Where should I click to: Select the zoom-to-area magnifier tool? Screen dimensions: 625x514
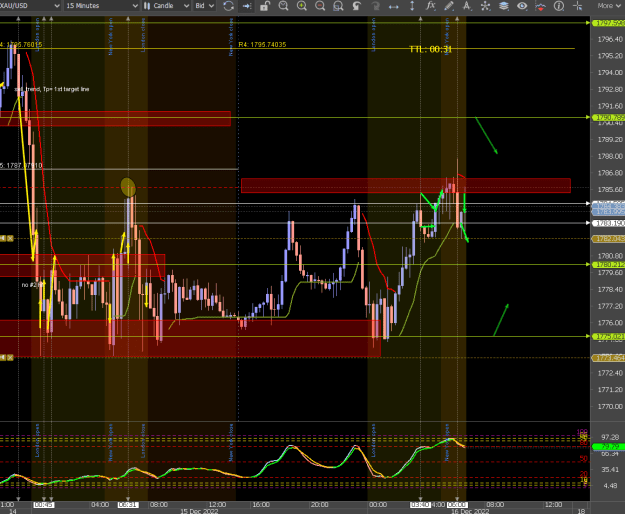[338, 6]
